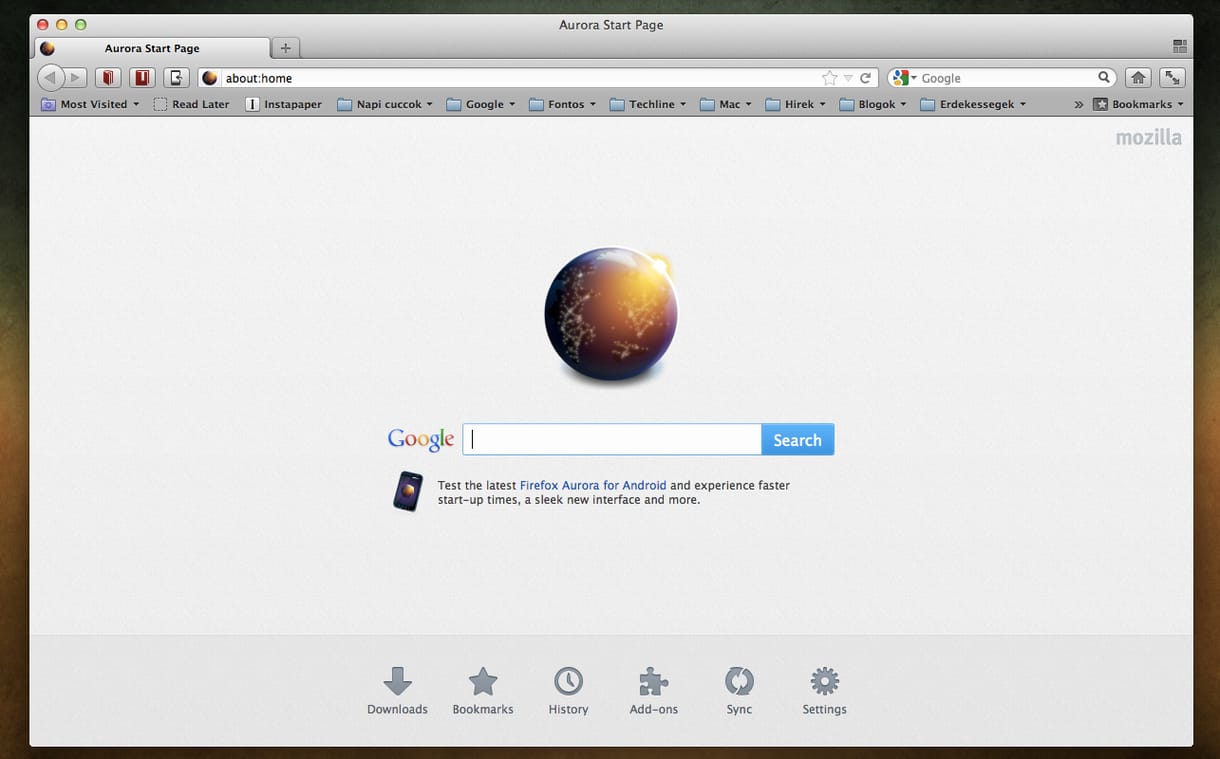Click the site identity icon in the address bar

pyautogui.click(x=210, y=78)
